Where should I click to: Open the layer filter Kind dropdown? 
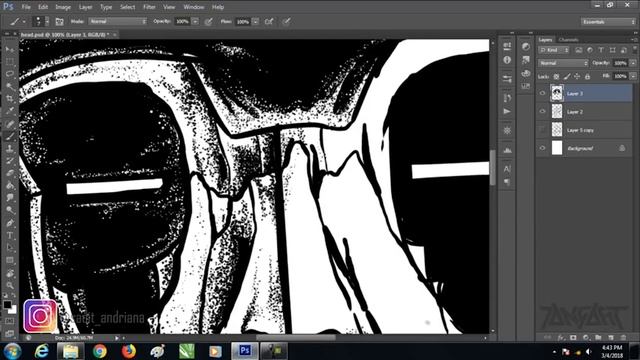pyautogui.click(x=554, y=50)
